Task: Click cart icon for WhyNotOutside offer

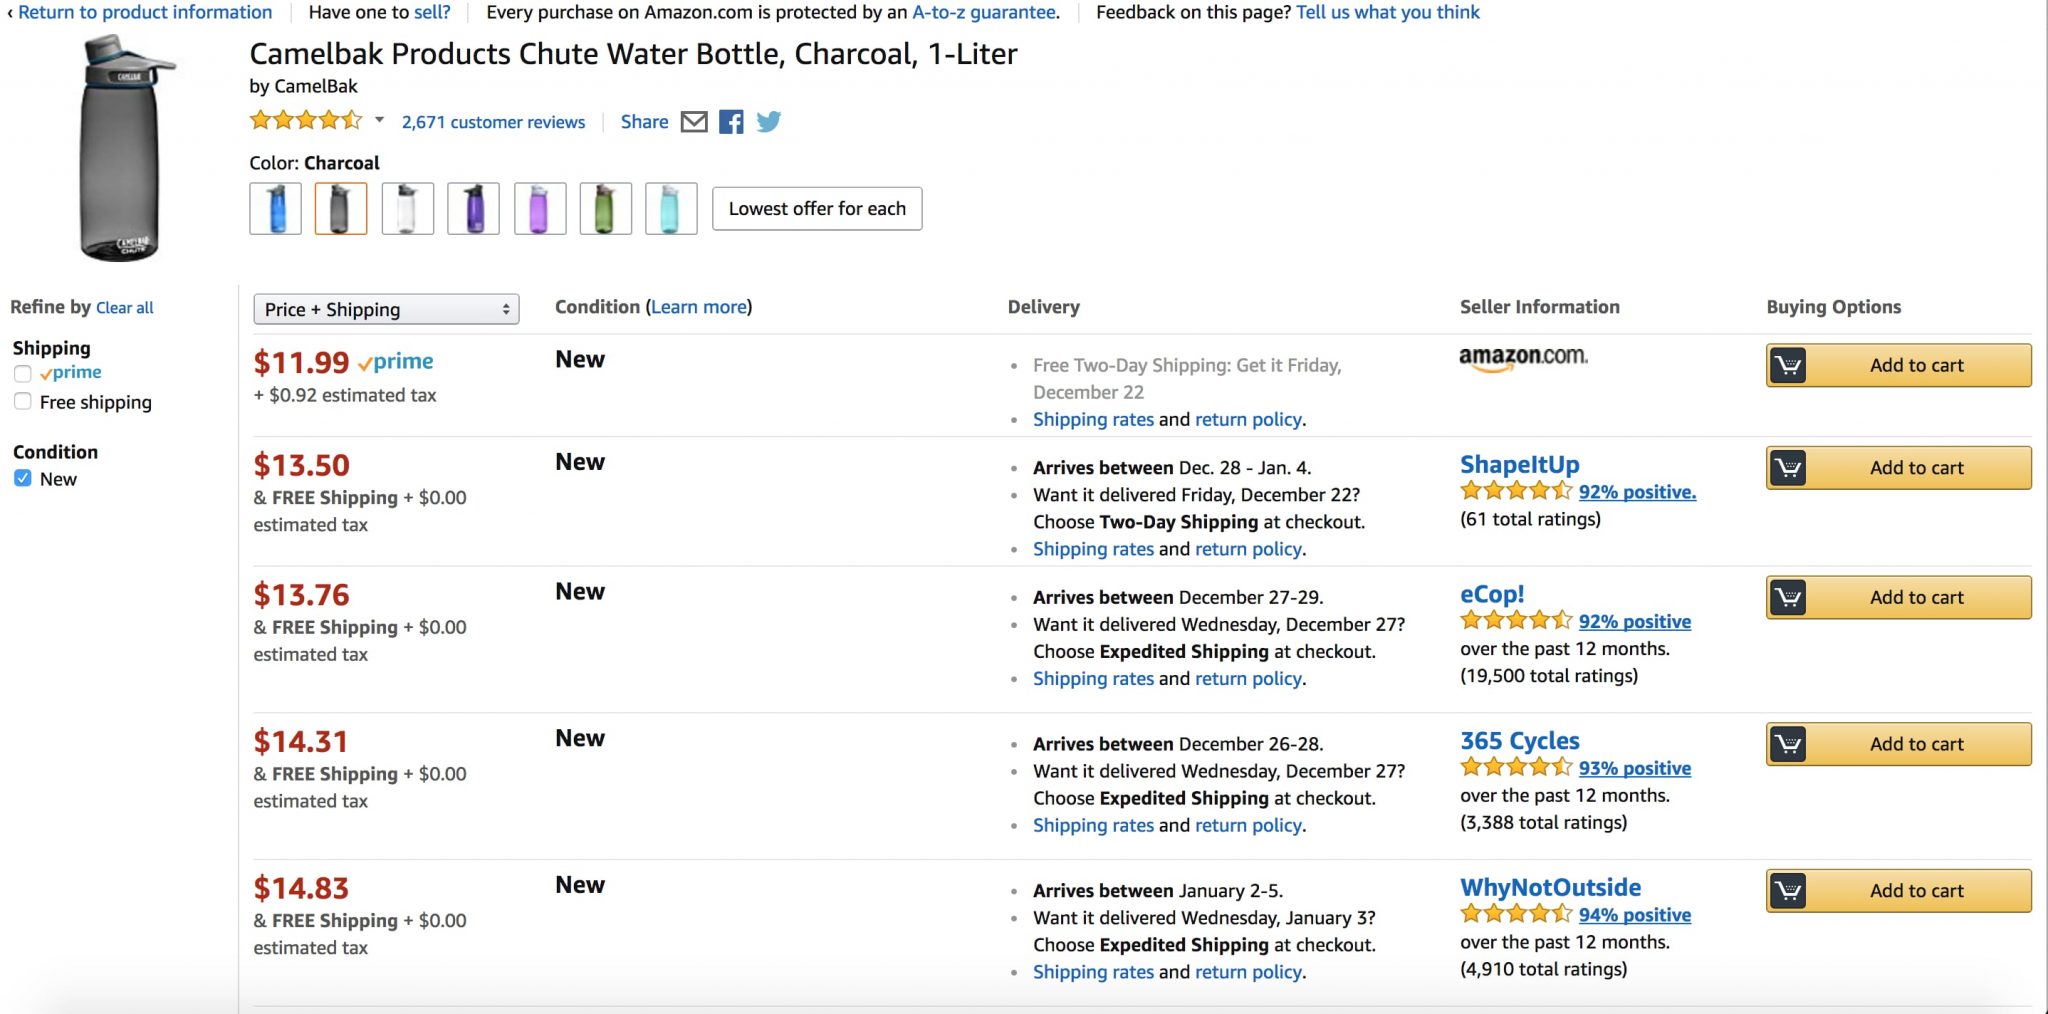Action: tap(1788, 891)
